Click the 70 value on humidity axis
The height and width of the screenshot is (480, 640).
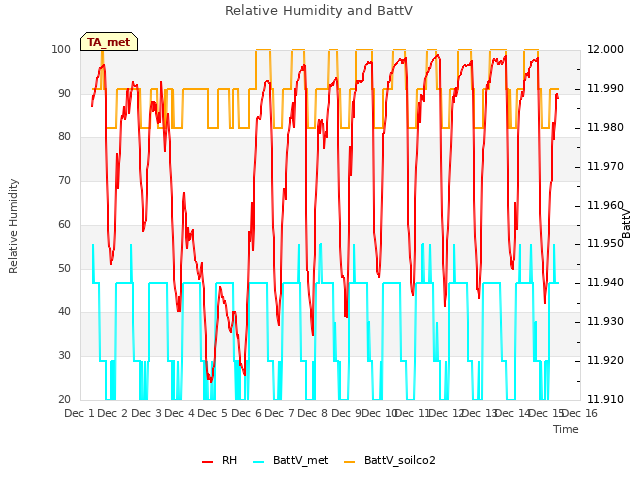[x=64, y=180]
